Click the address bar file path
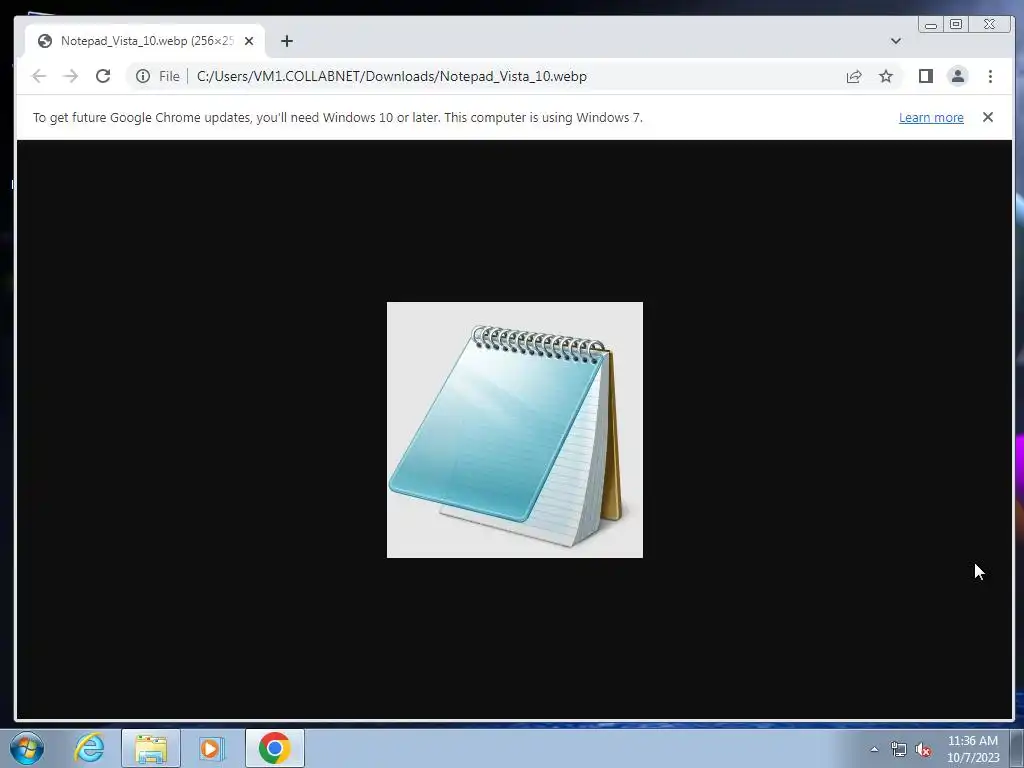 pyautogui.click(x=392, y=76)
